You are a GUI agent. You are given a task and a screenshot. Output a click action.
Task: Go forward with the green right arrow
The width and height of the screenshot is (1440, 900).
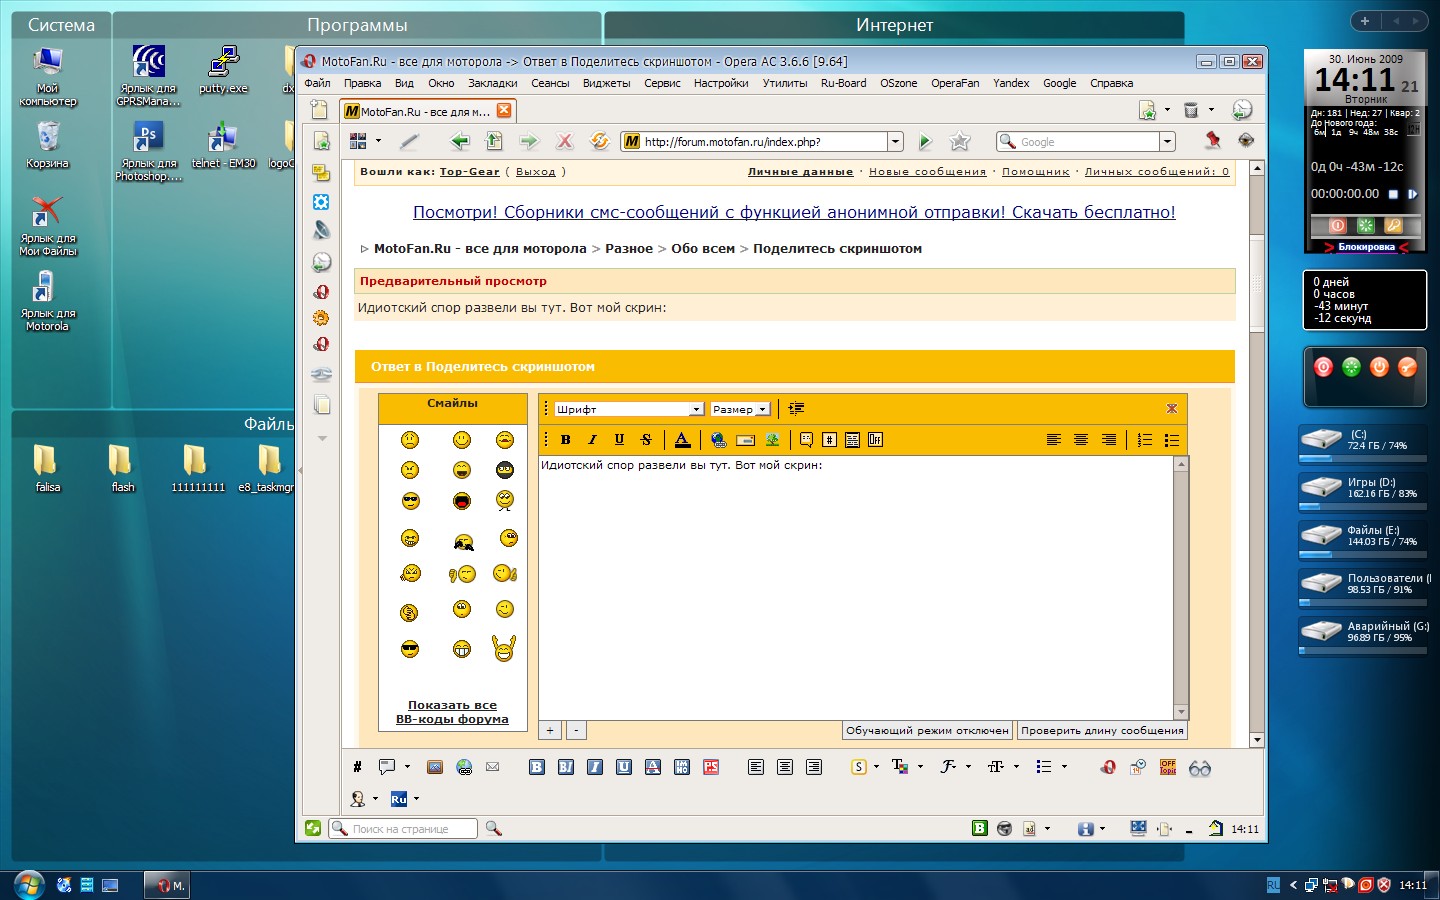click(x=529, y=141)
